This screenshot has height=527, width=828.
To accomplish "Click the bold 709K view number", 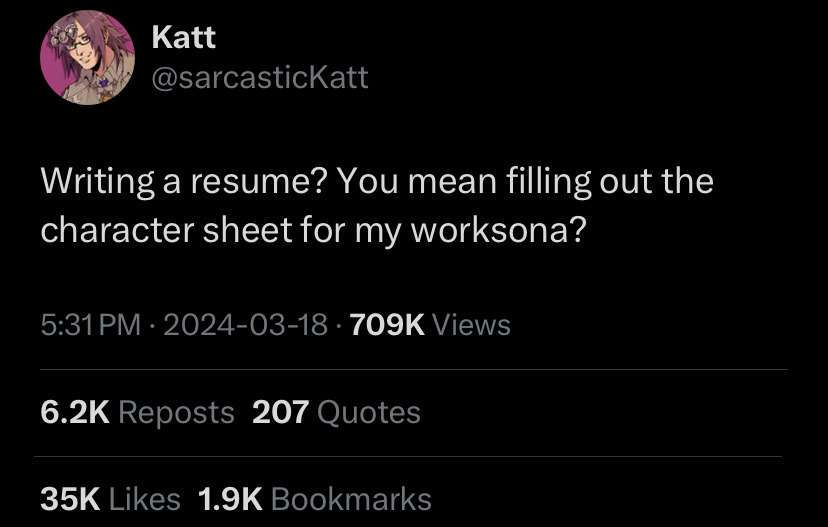I will click(x=387, y=324).
